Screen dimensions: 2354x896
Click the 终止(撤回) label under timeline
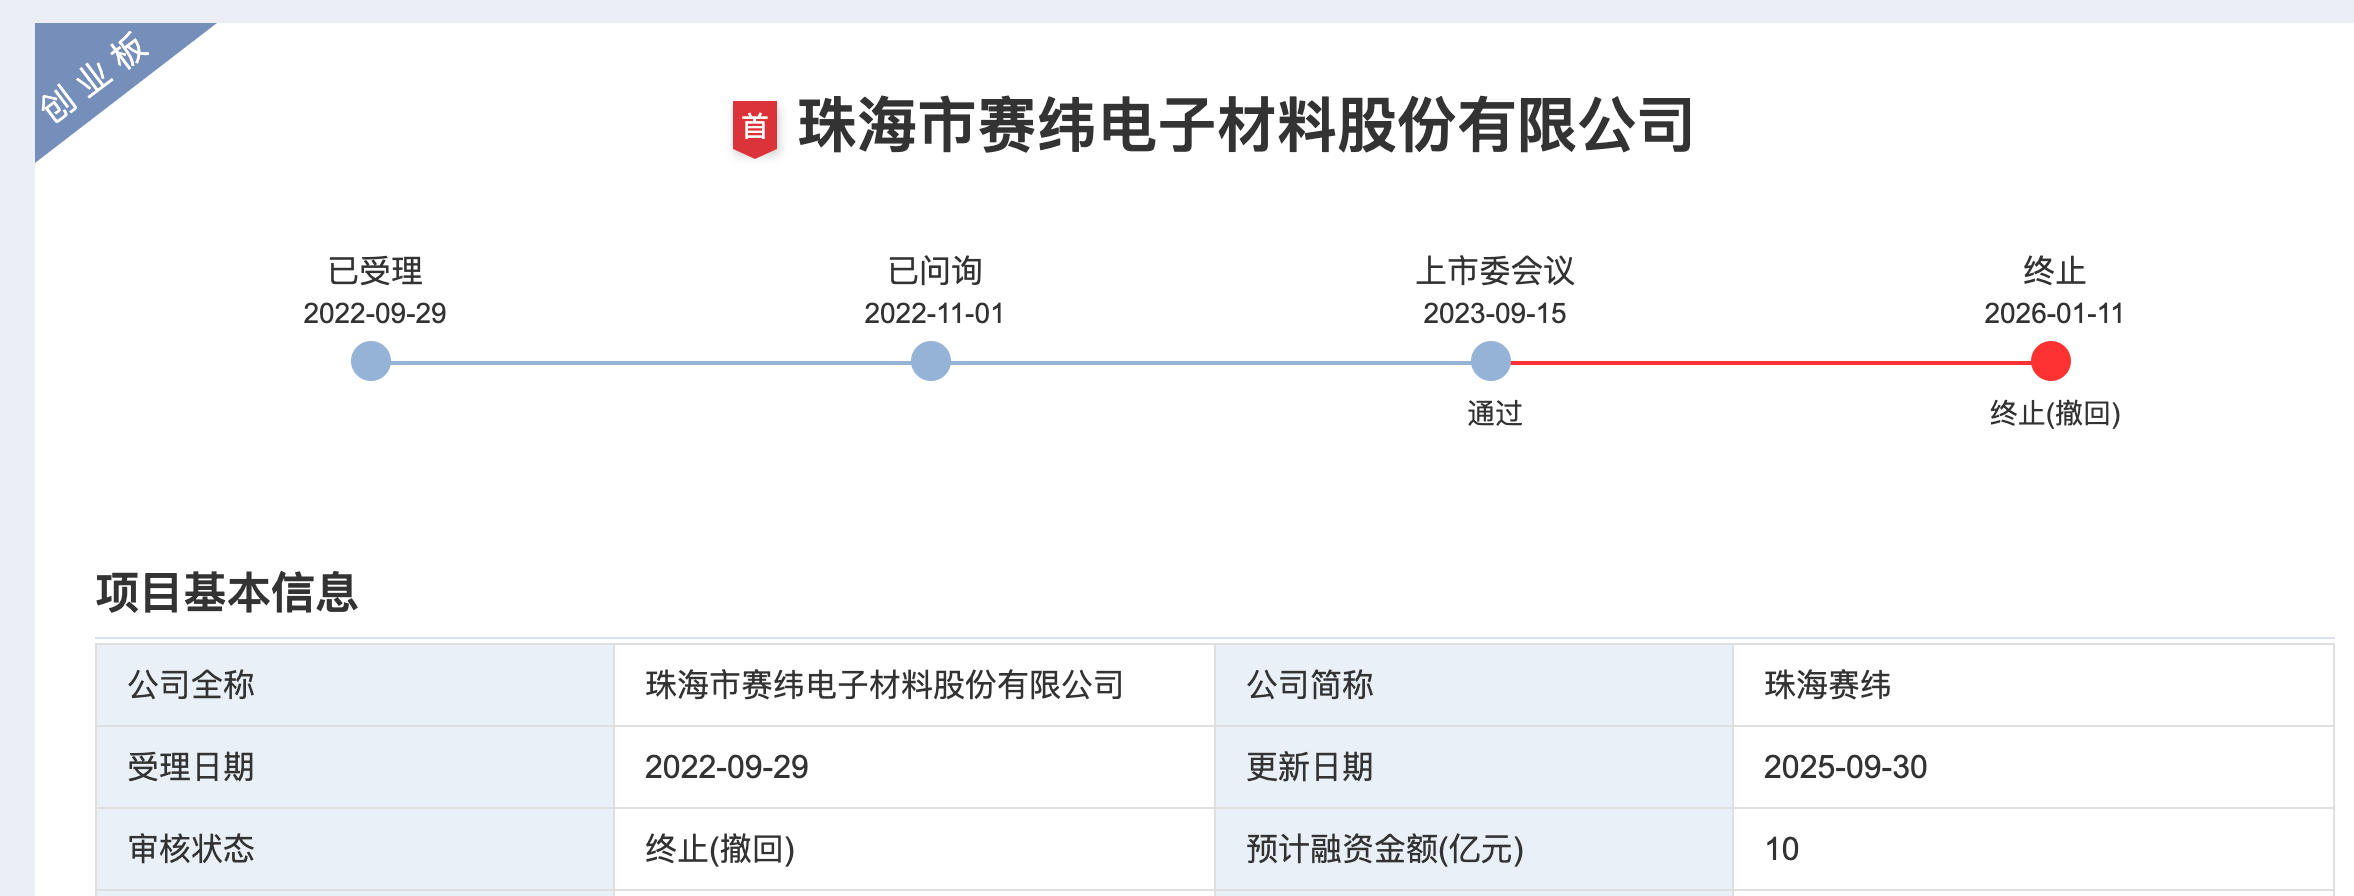(2054, 413)
